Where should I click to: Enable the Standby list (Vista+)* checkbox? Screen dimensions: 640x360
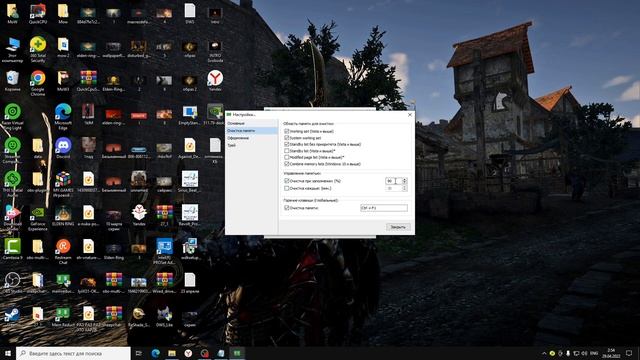coord(287,151)
